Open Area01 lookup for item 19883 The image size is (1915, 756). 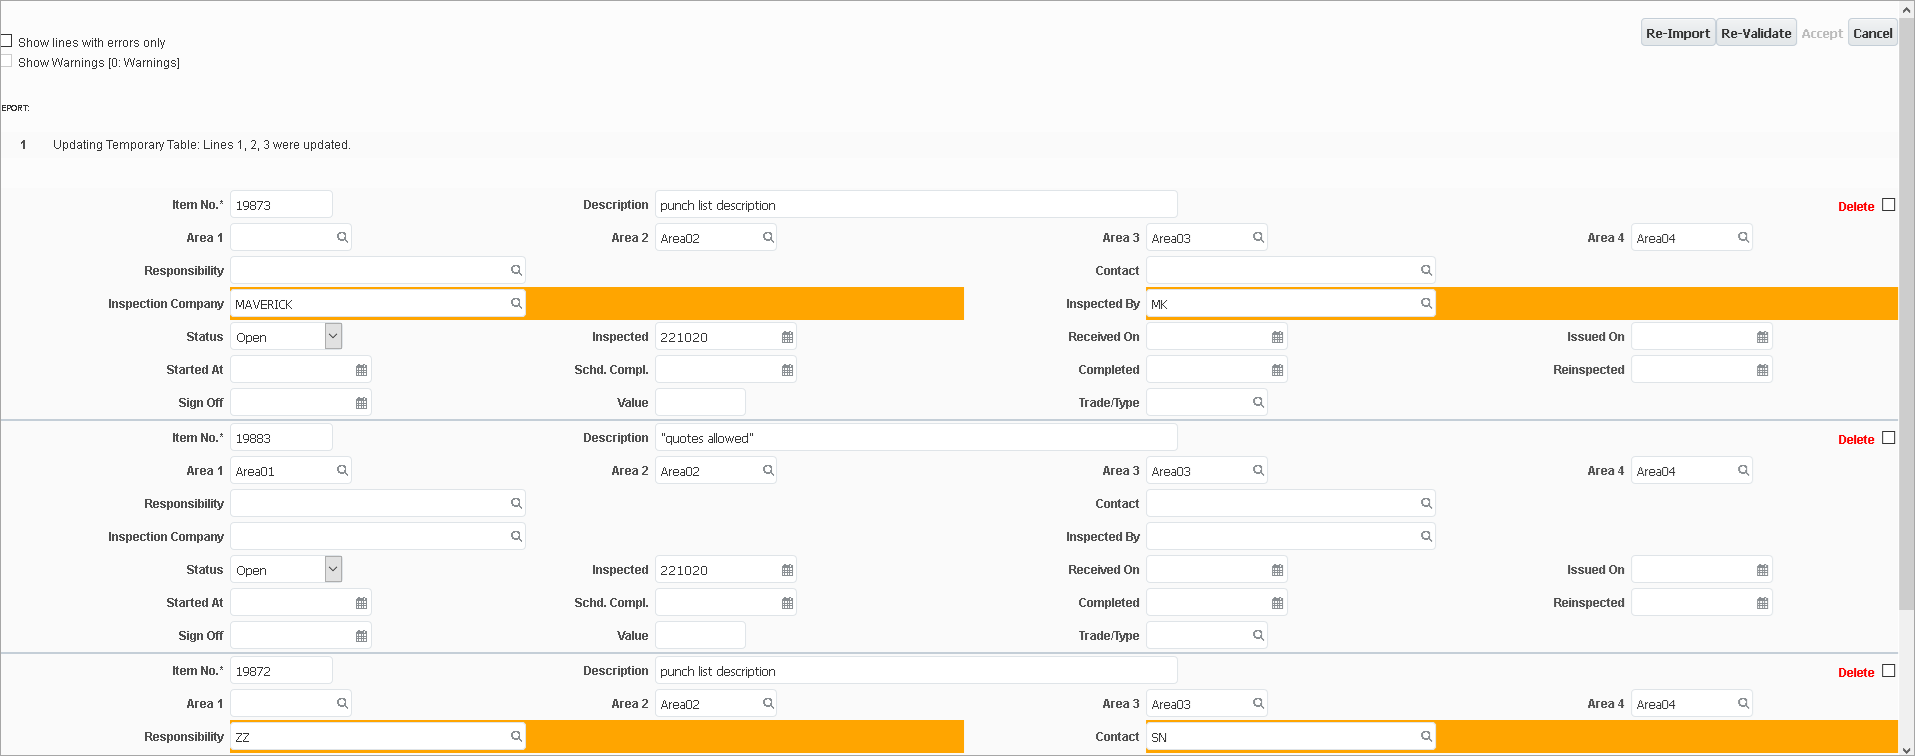click(342, 470)
